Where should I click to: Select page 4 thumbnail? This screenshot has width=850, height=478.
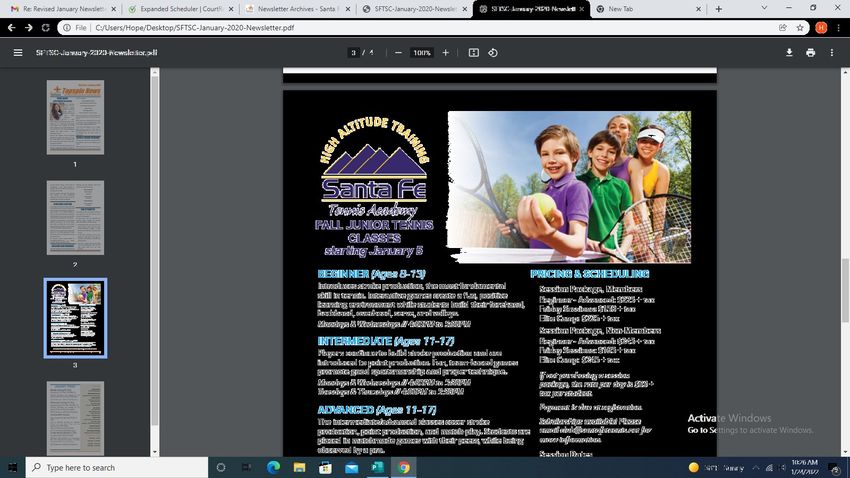click(x=75, y=418)
